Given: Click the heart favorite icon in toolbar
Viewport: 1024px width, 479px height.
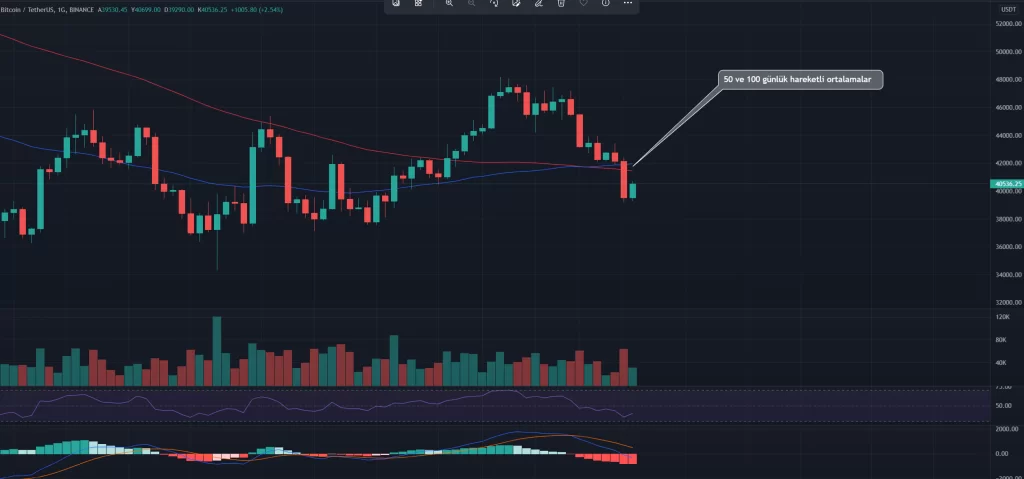Looking at the screenshot, I should click(583, 3).
